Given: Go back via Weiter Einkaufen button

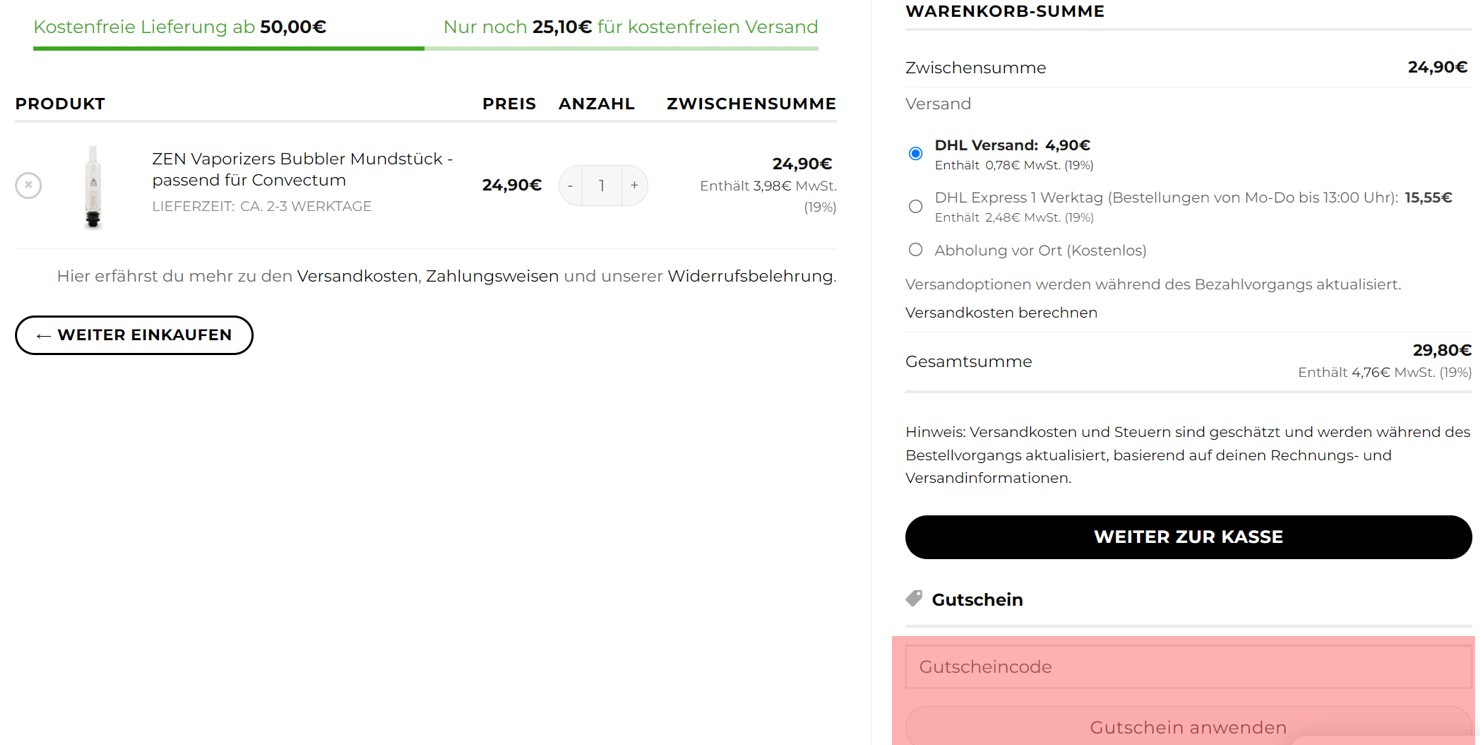Looking at the screenshot, I should 134,335.
